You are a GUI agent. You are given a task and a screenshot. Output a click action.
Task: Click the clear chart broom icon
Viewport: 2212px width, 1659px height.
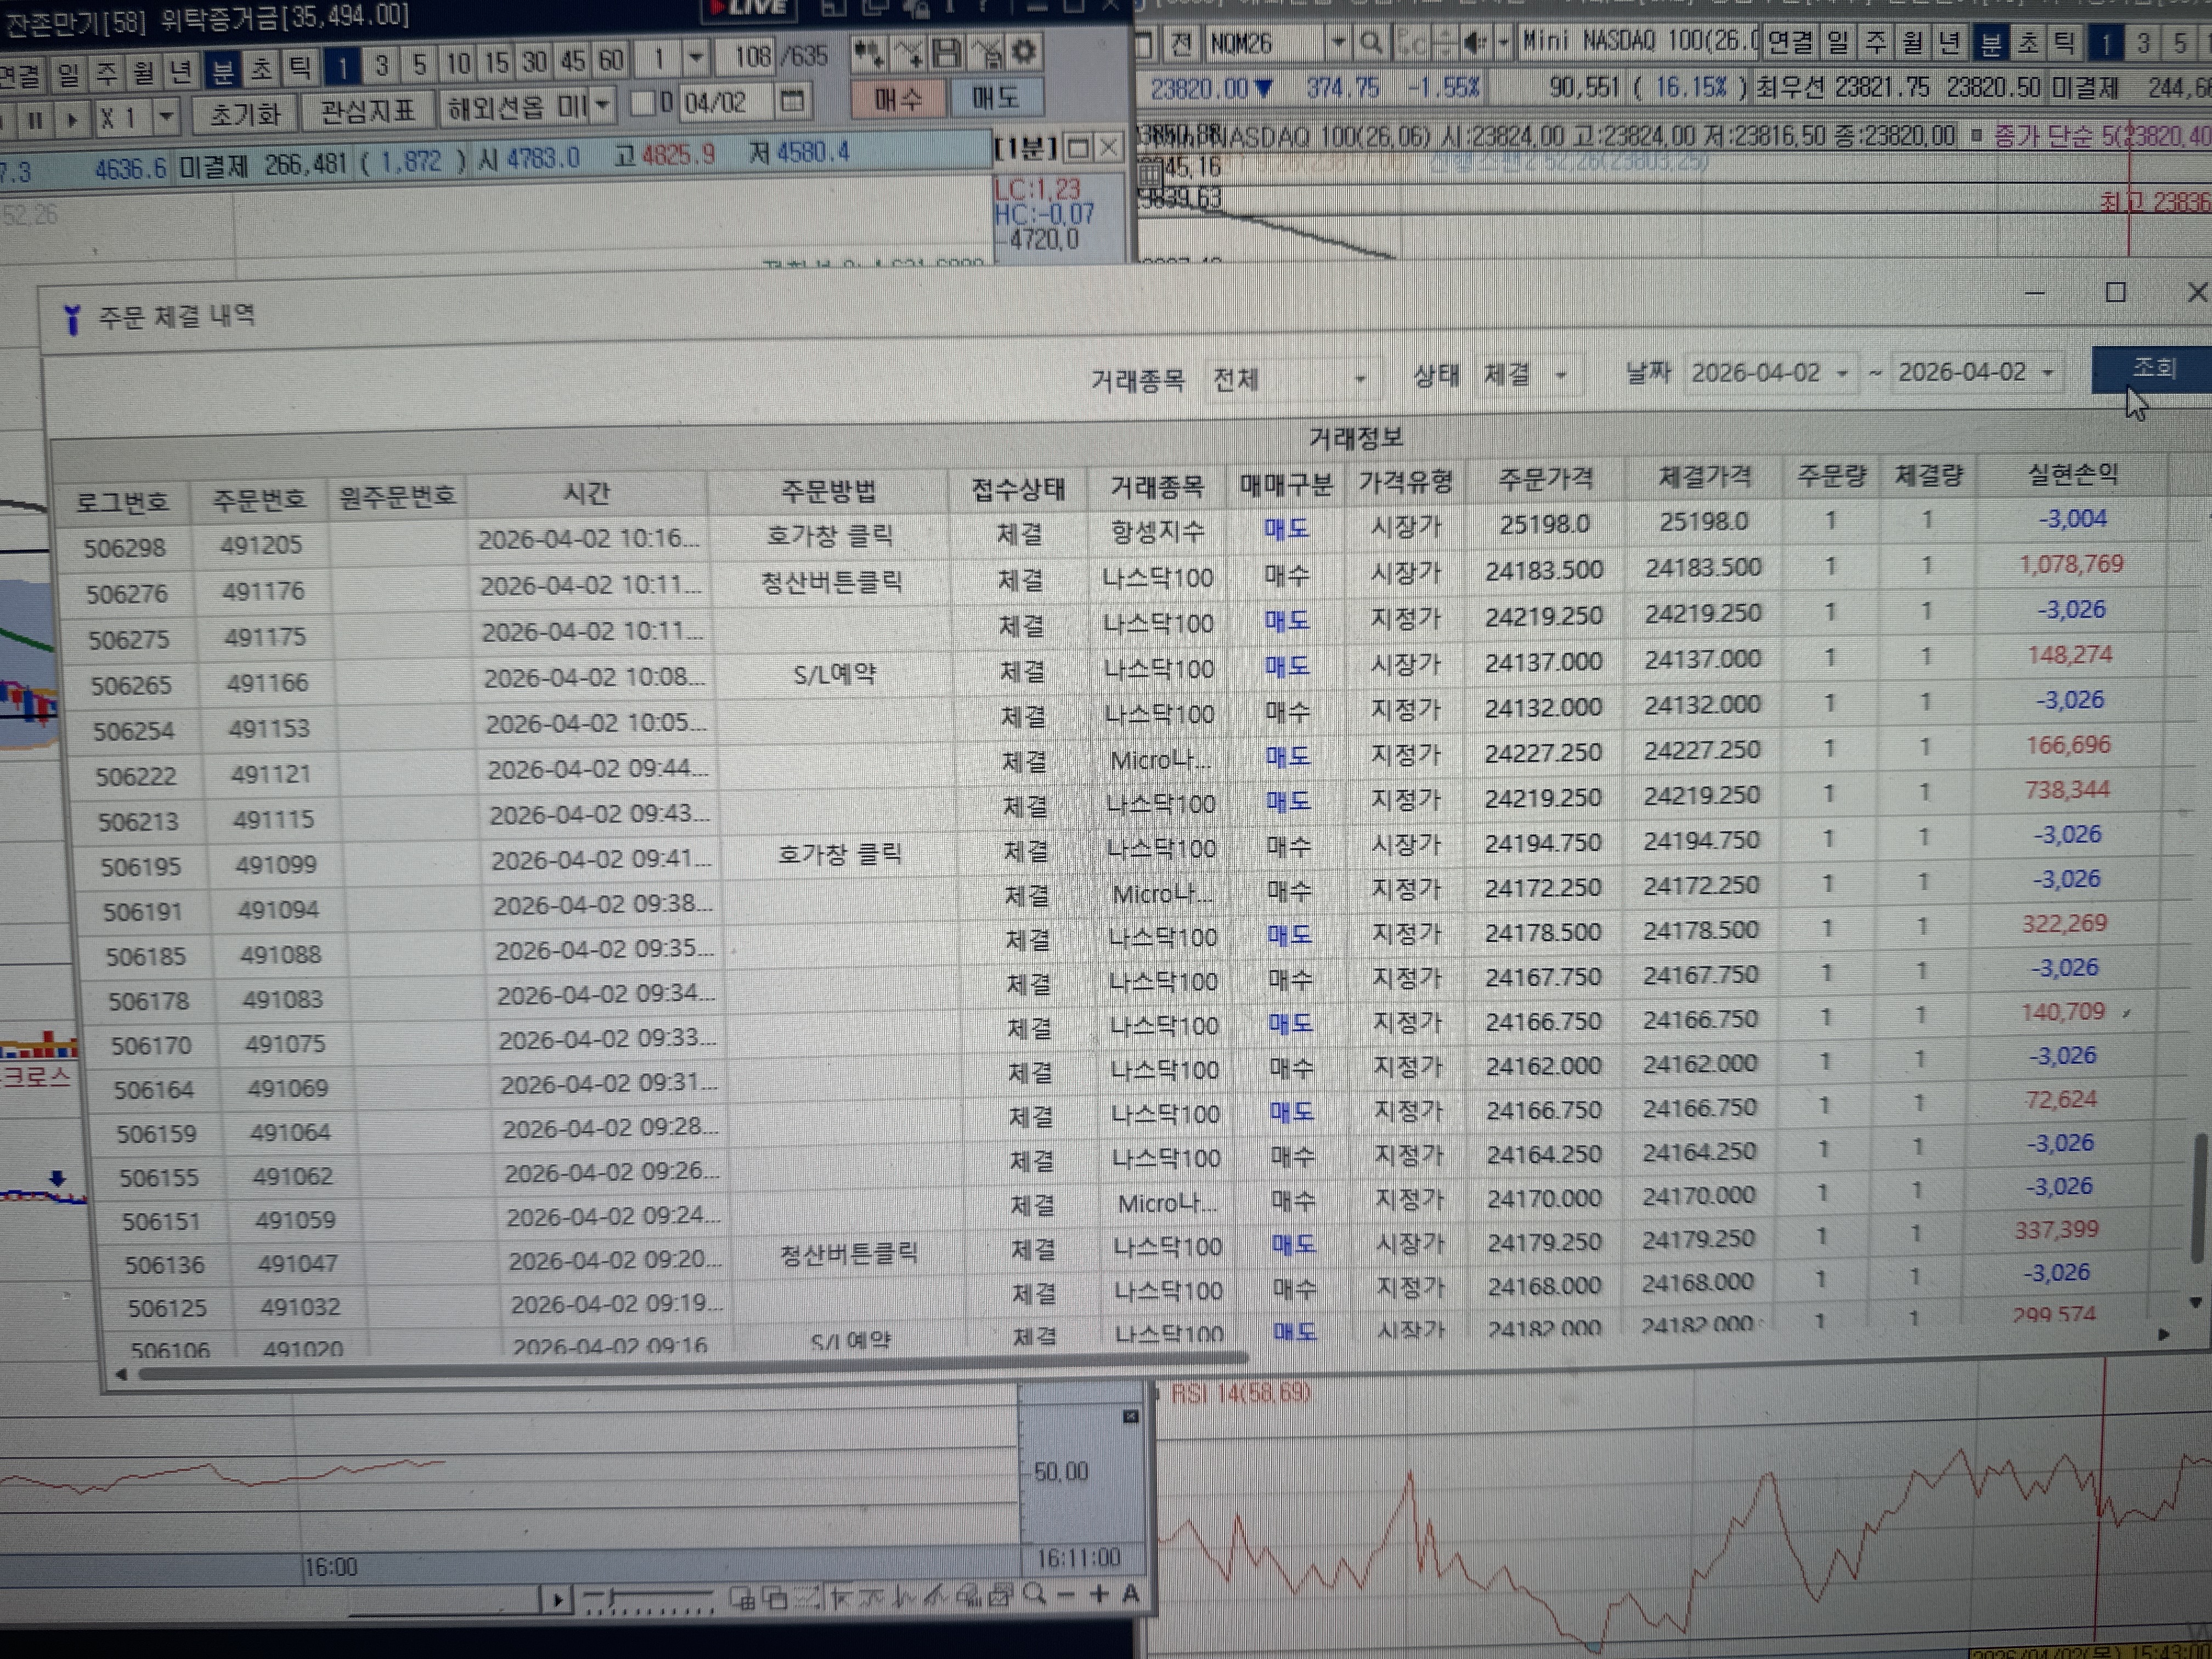coord(987,53)
